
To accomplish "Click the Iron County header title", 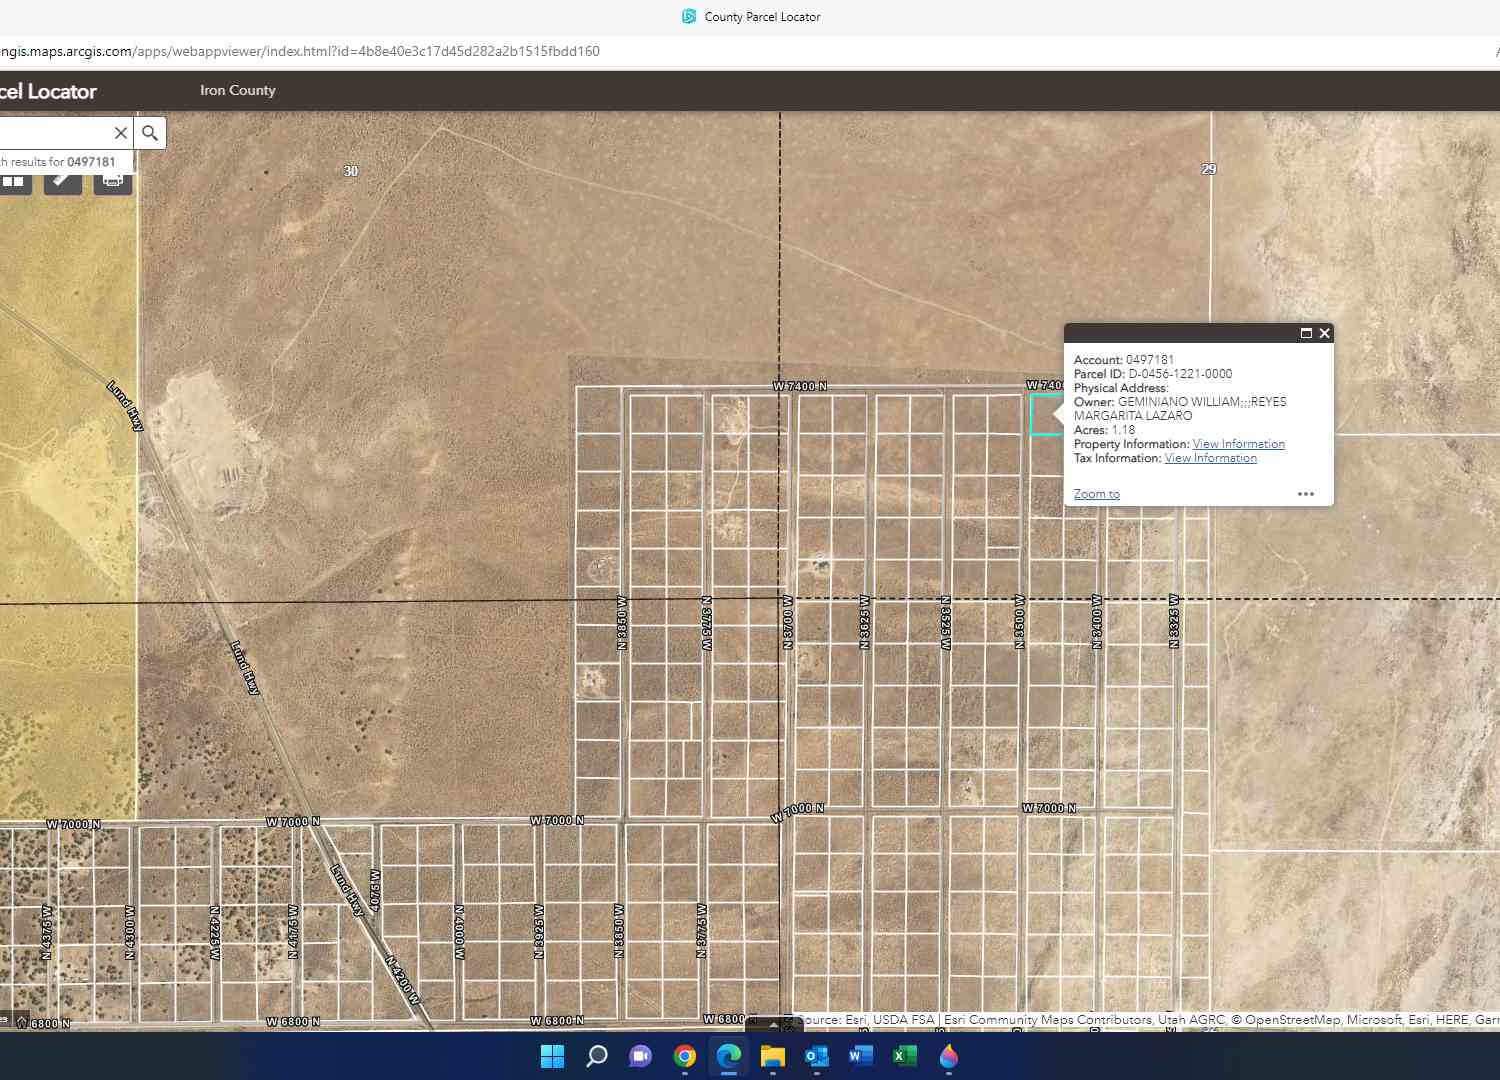I will click(238, 90).
